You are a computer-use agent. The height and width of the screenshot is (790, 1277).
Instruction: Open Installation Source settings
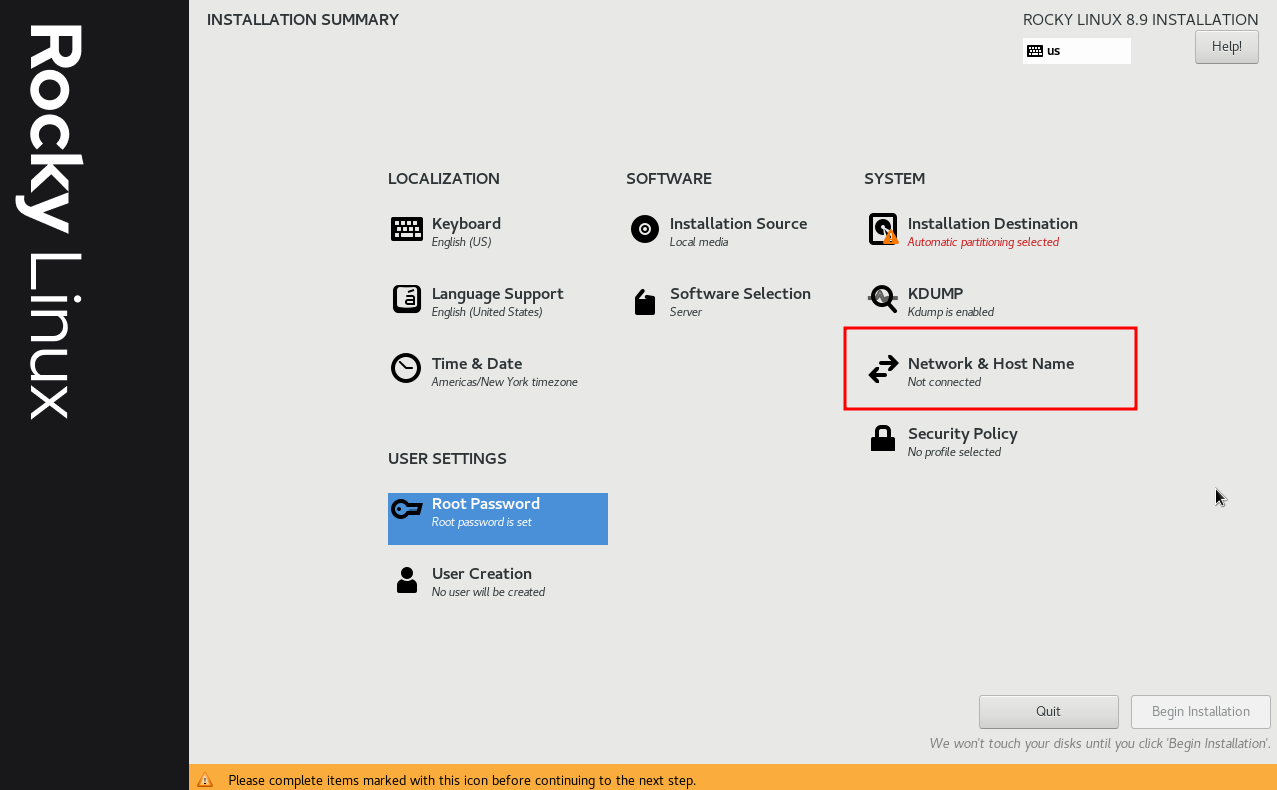click(x=738, y=224)
